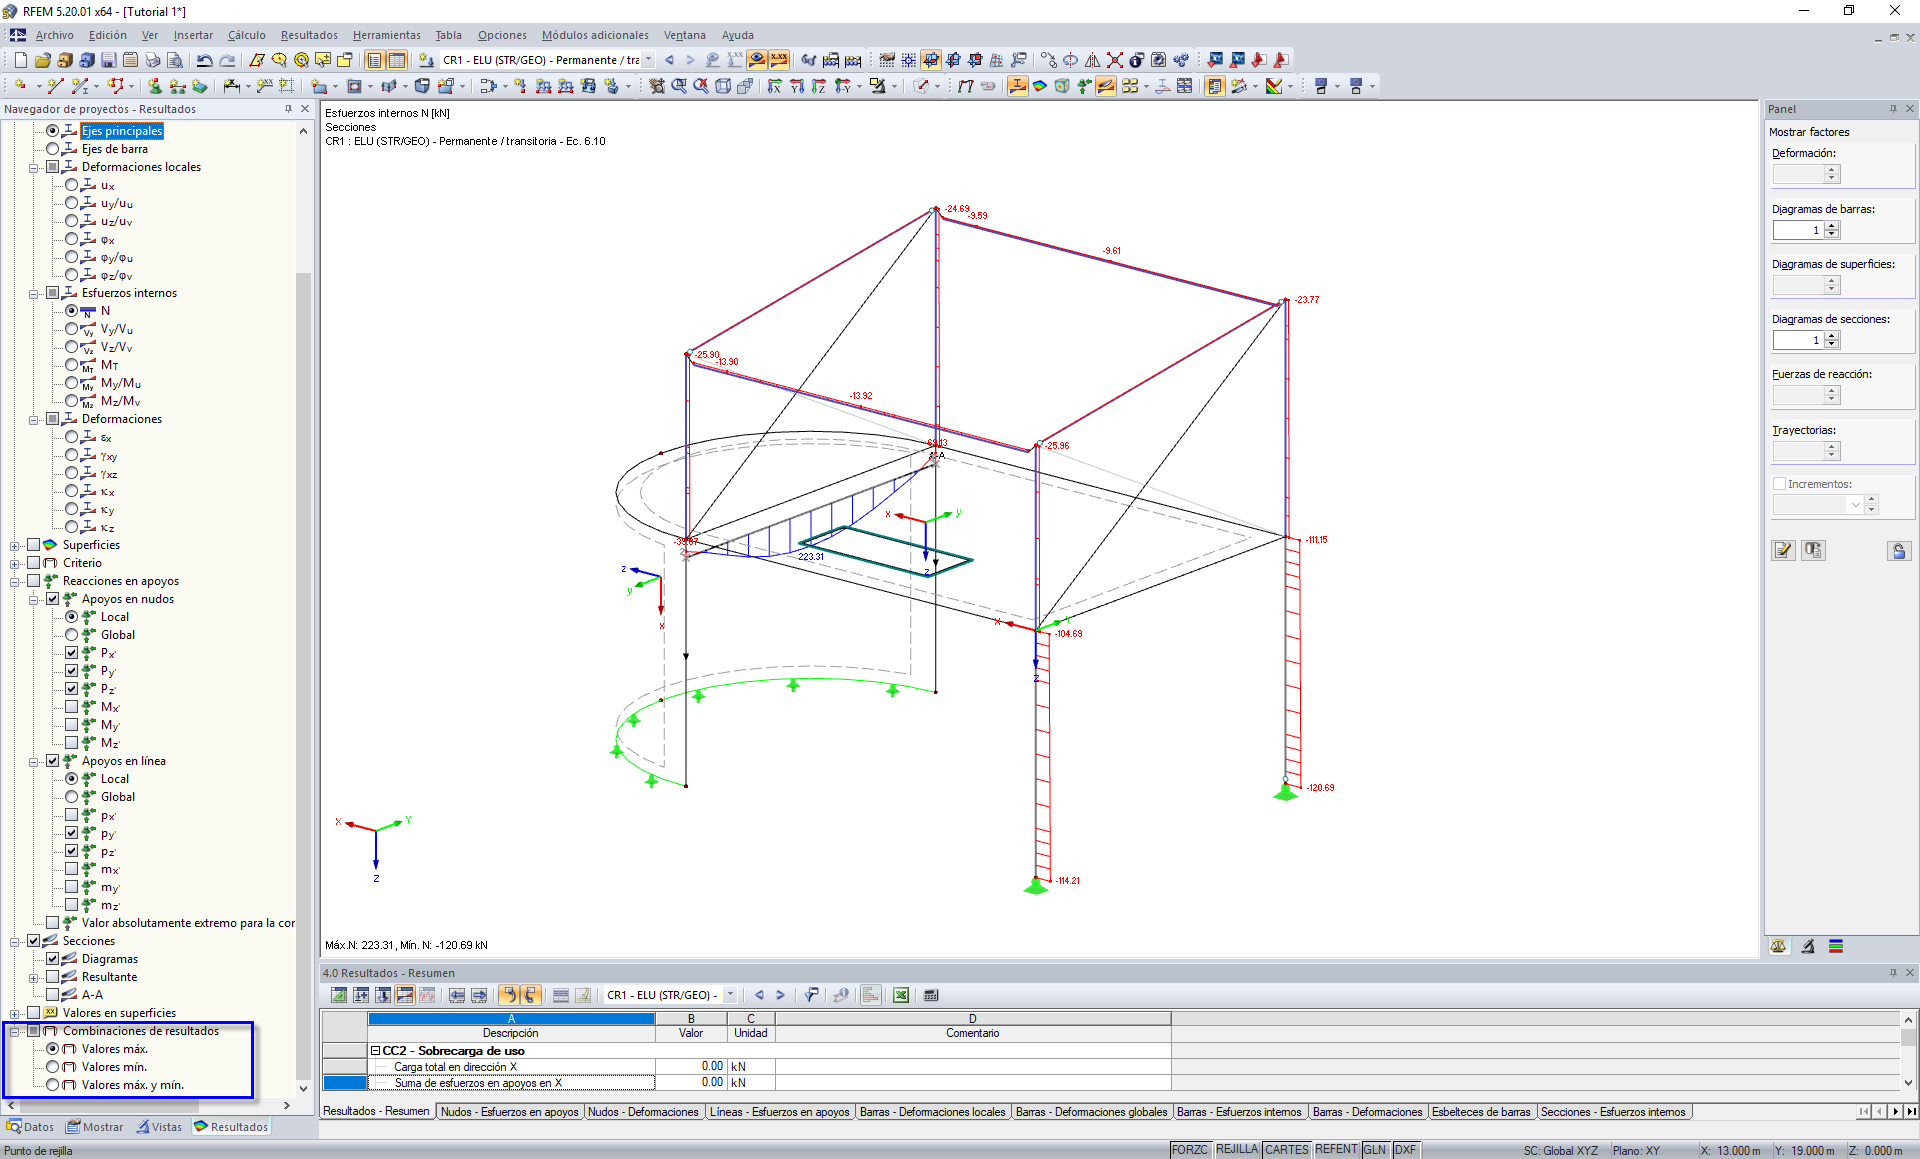Click the next load case arrow in toolbar
This screenshot has height=1159, width=1920.
(x=690, y=60)
